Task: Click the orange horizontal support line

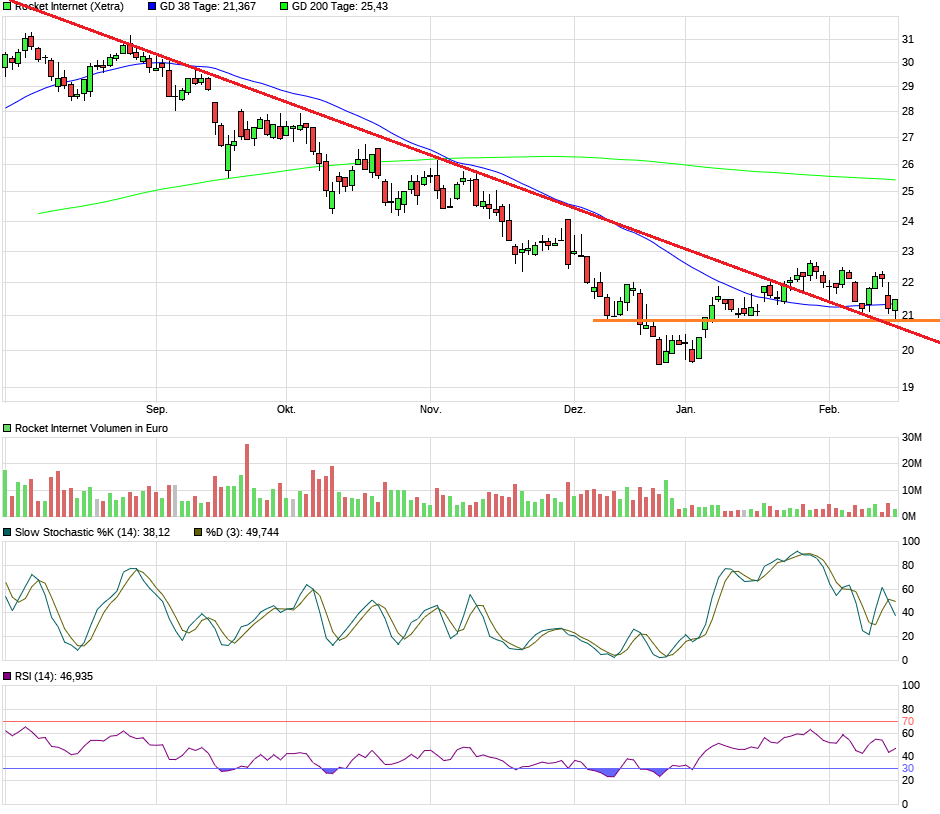Action: point(700,319)
